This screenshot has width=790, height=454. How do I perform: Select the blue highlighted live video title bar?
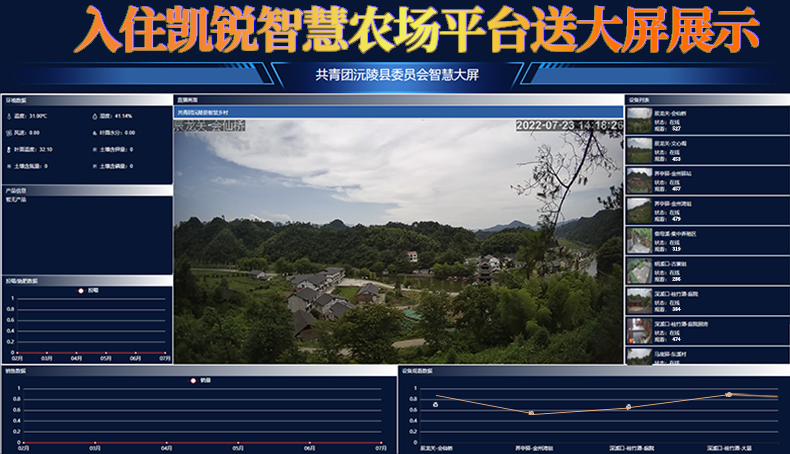(398, 113)
